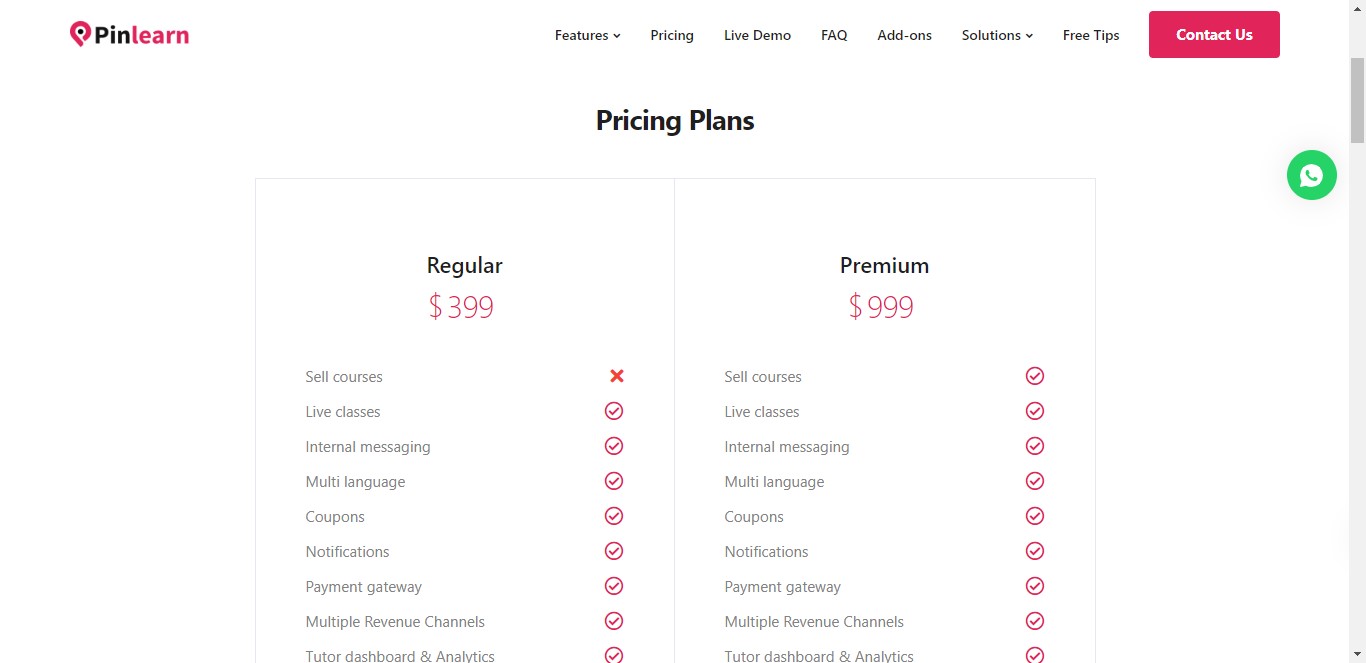Click the Add-ons navigation link

904,35
